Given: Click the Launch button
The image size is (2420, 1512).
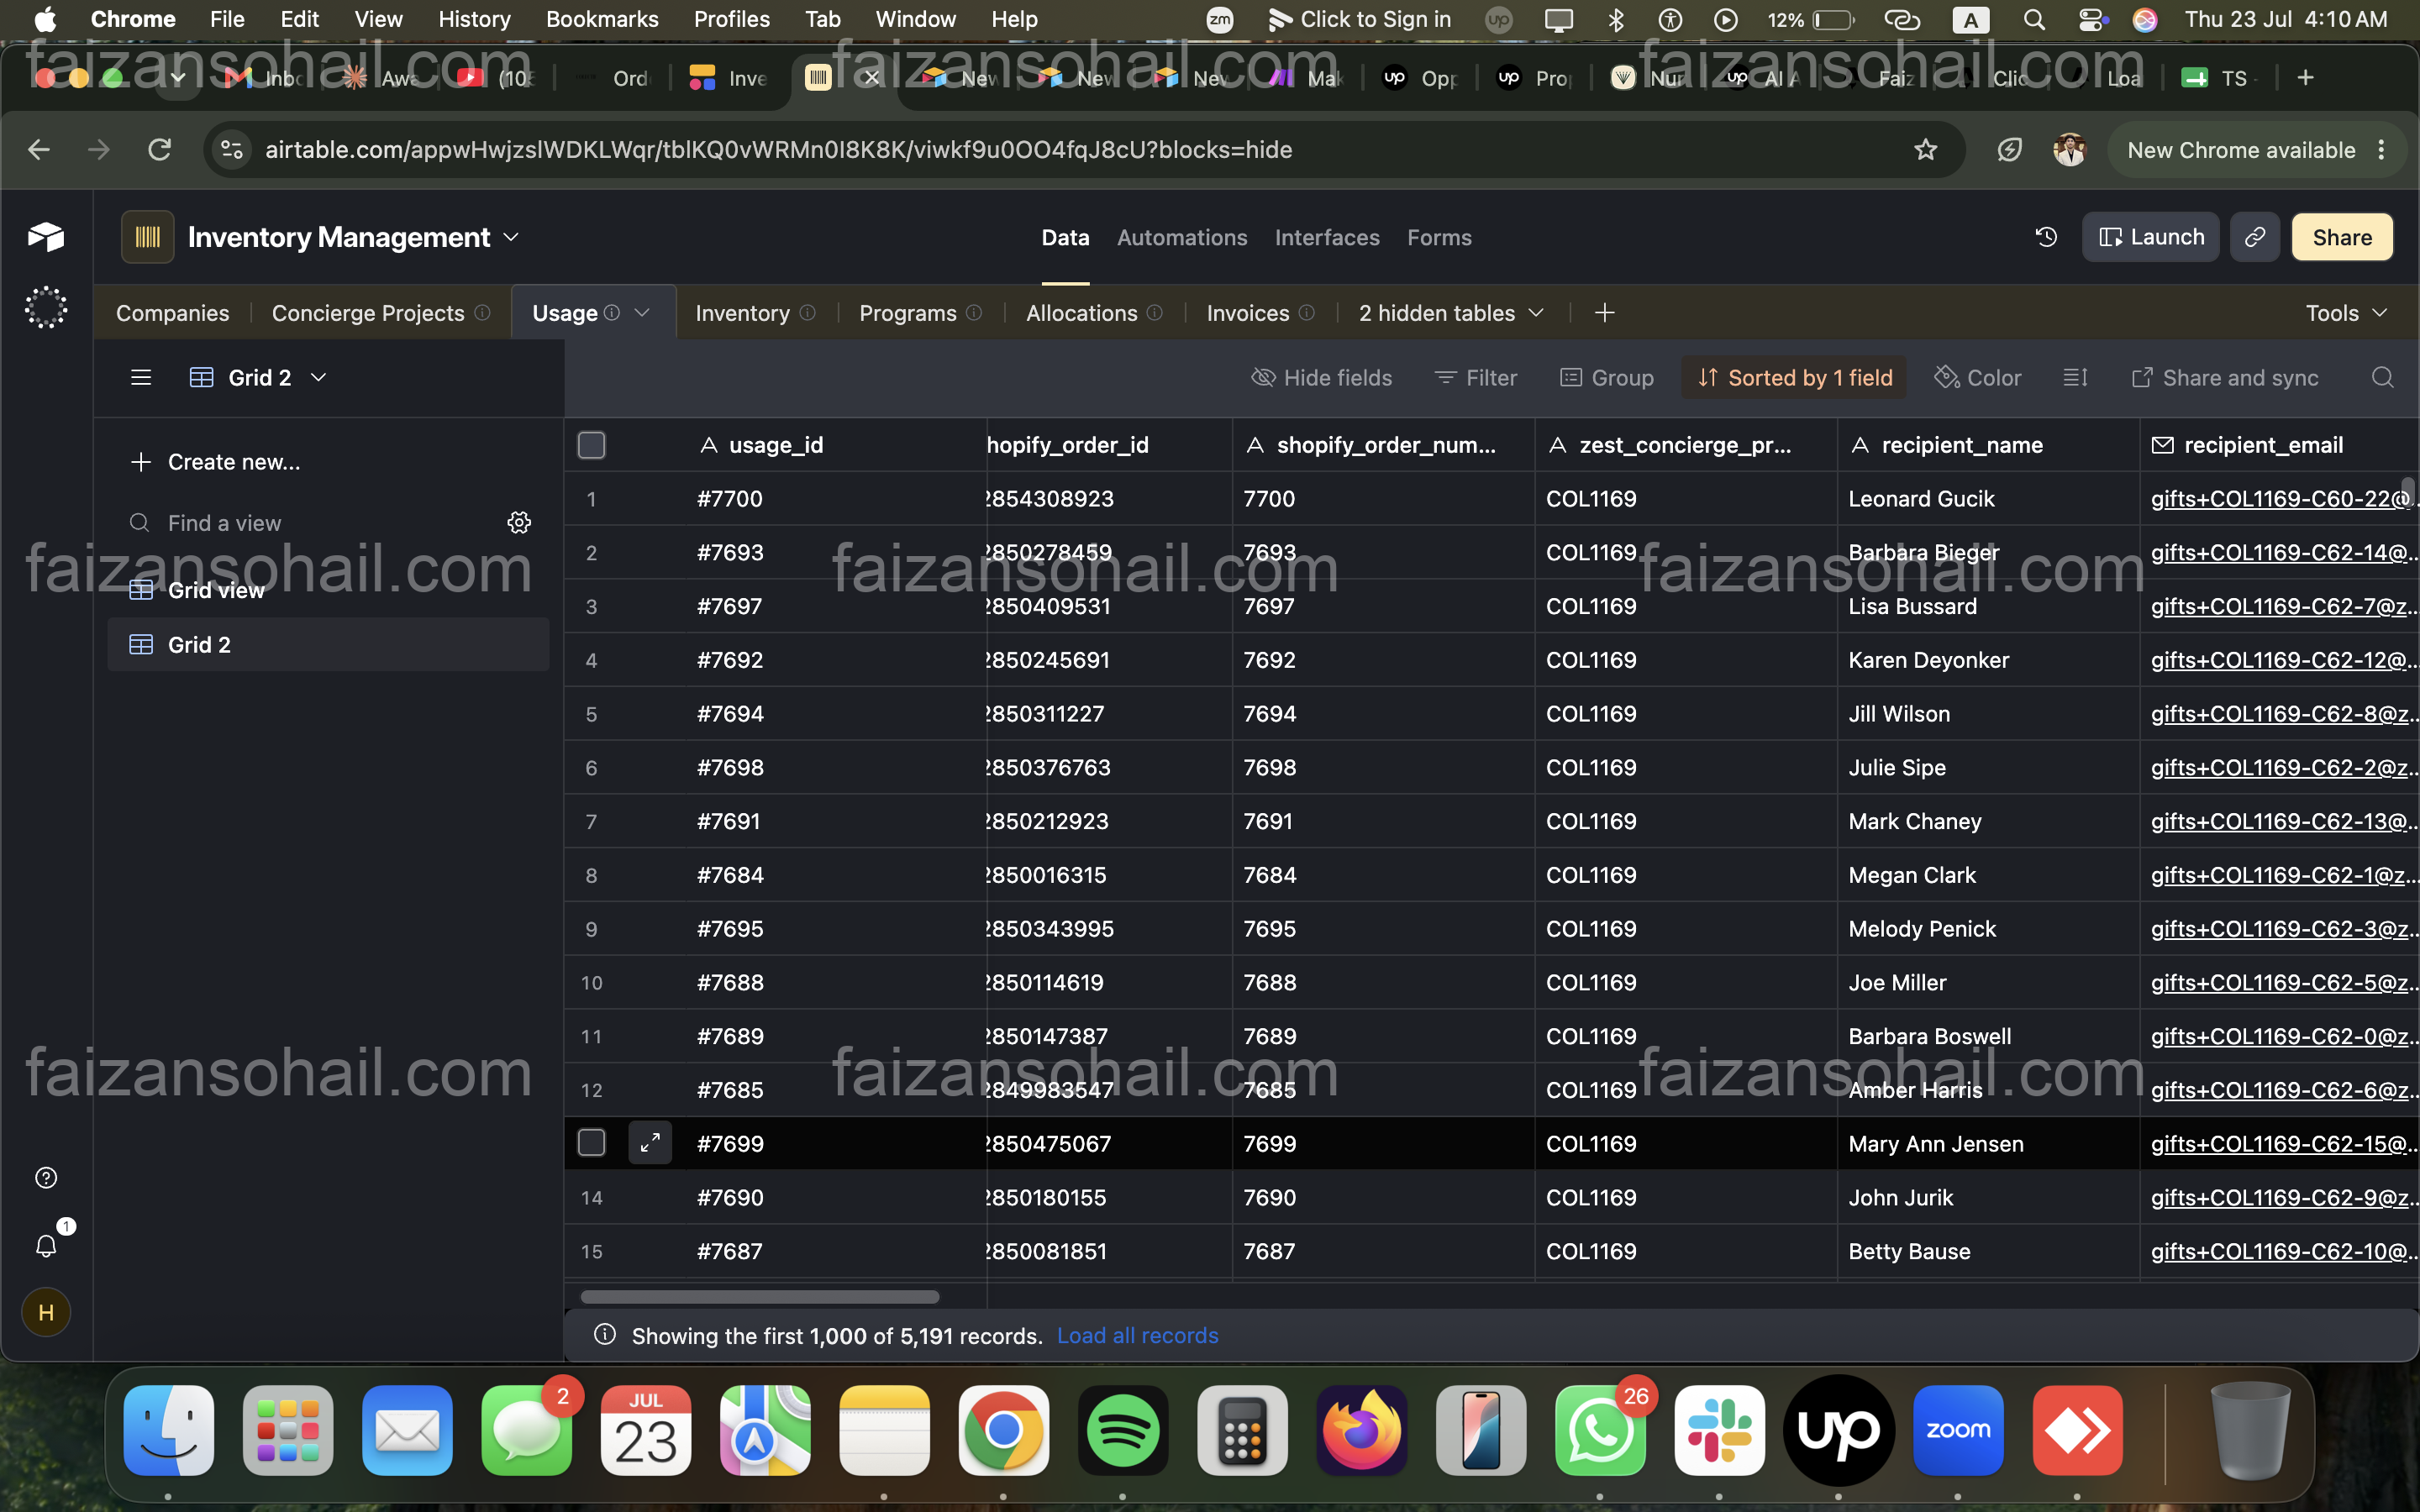Looking at the screenshot, I should tap(2150, 237).
